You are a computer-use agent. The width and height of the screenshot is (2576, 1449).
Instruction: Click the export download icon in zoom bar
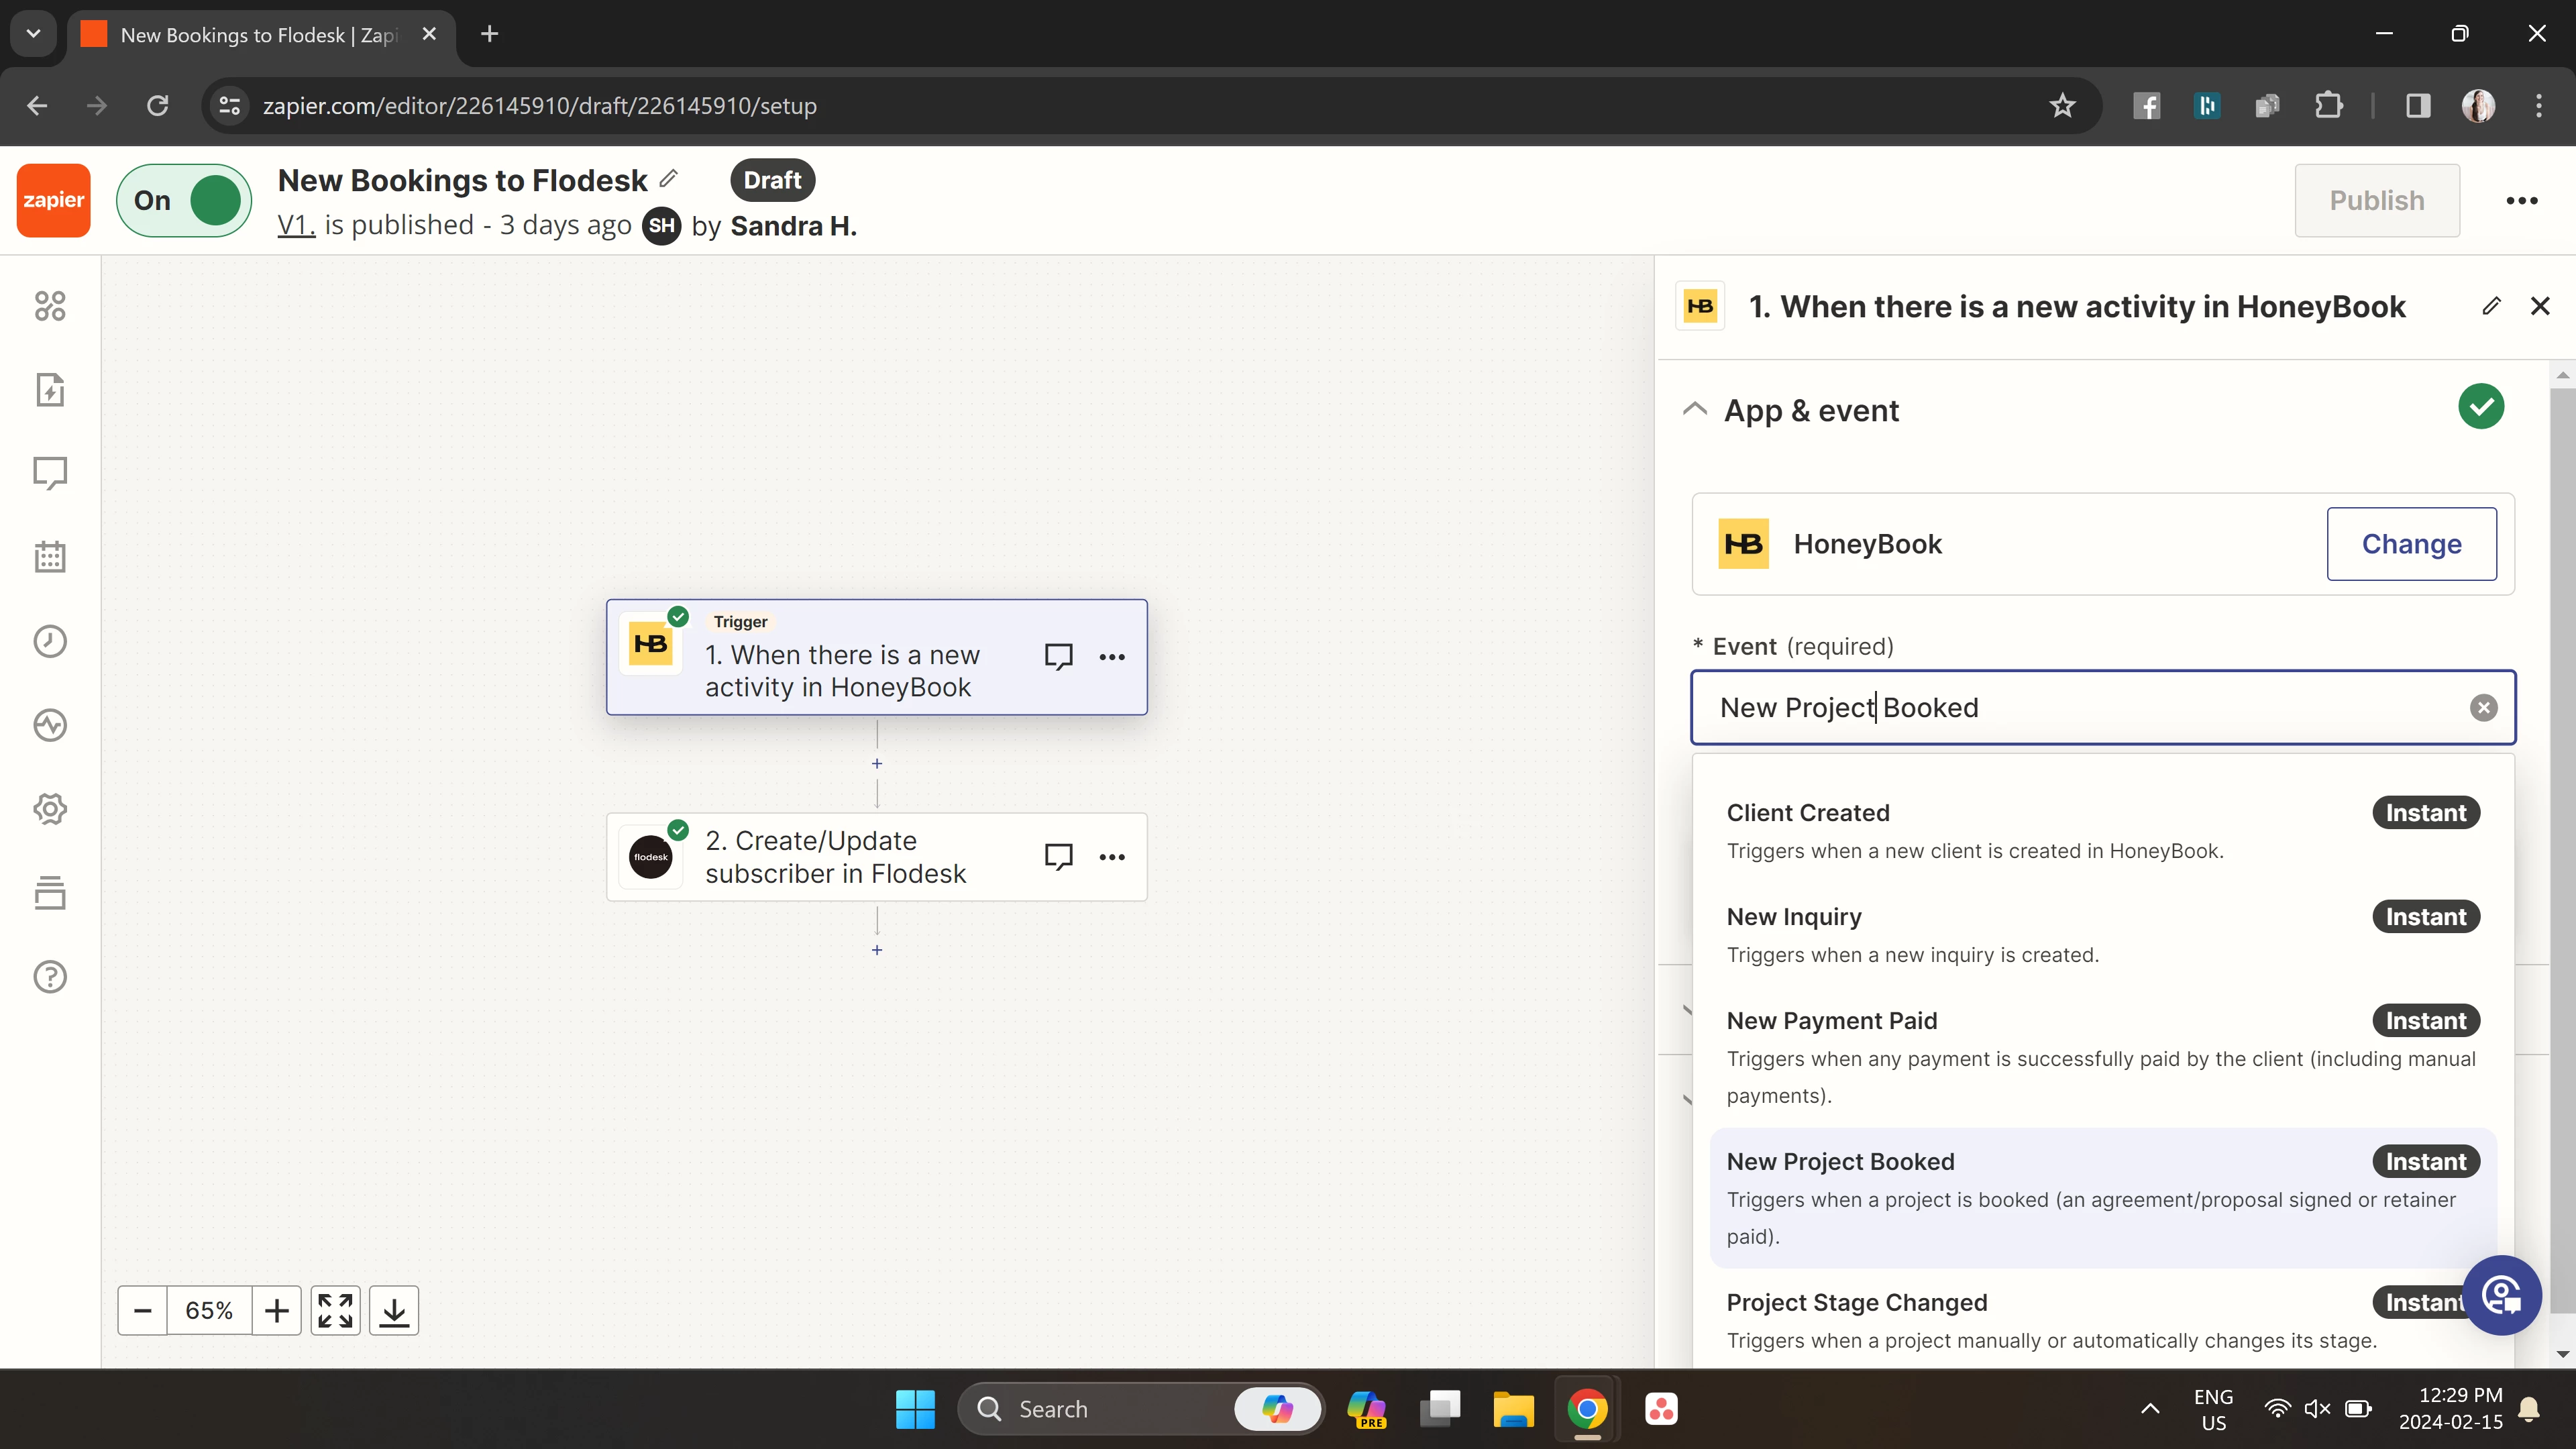coord(394,1310)
